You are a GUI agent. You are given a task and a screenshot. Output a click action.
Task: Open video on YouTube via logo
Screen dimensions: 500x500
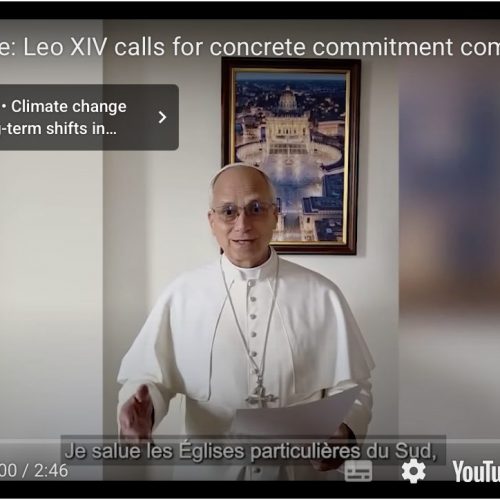[476, 471]
